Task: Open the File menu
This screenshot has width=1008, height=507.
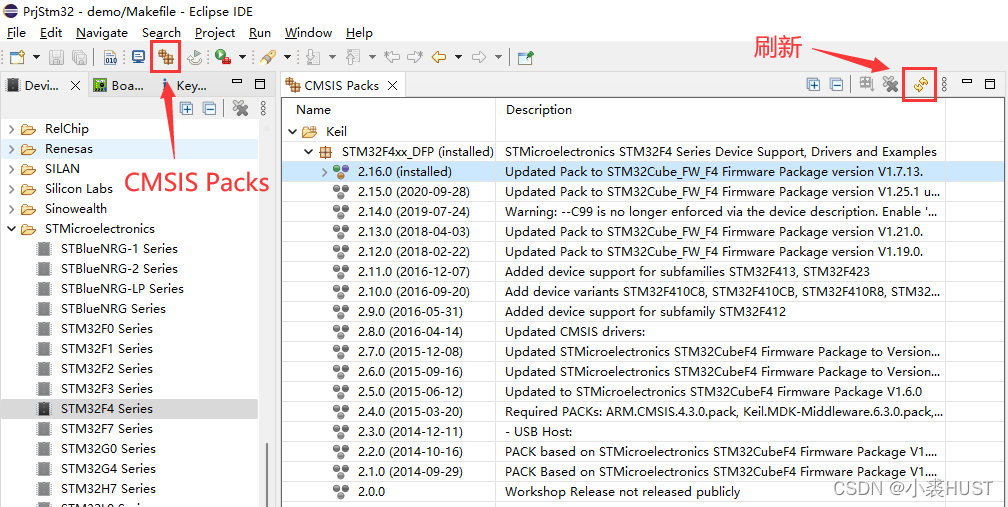Action: click(x=16, y=33)
